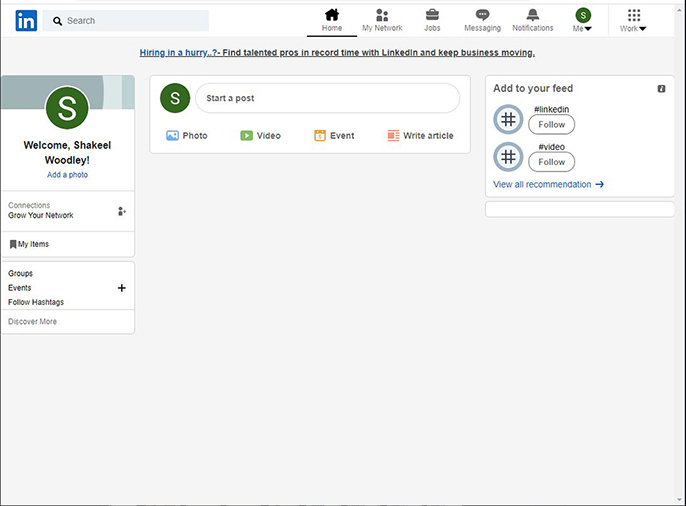Open View all recommendation link

click(x=549, y=185)
